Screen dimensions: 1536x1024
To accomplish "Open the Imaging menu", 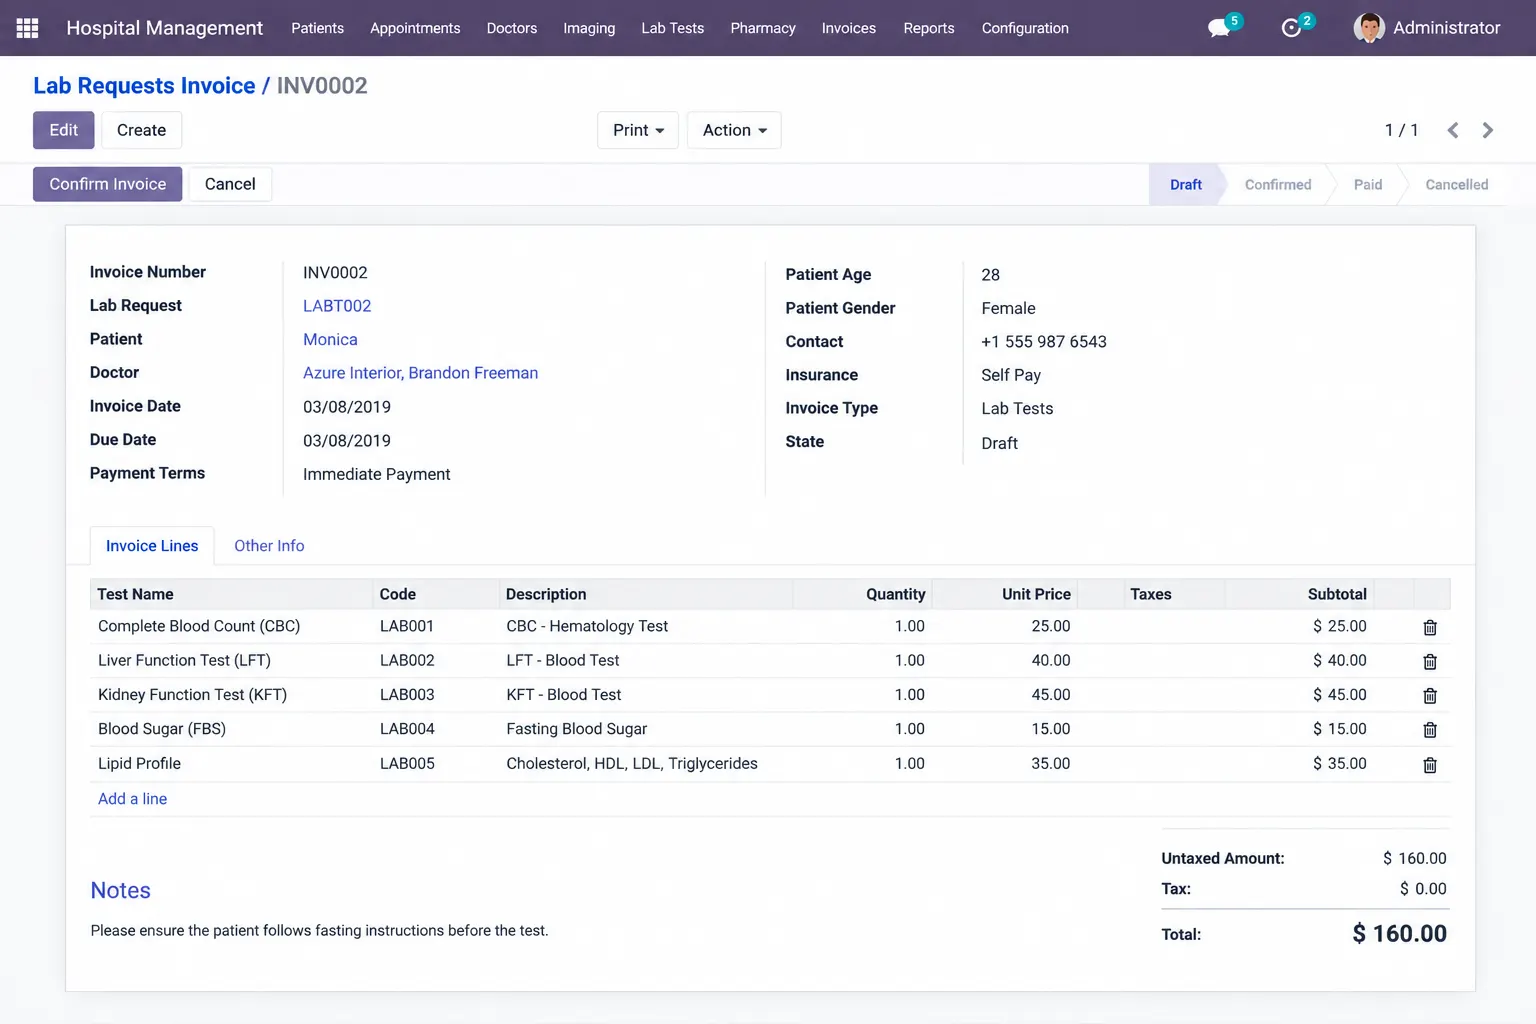I will point(589,28).
